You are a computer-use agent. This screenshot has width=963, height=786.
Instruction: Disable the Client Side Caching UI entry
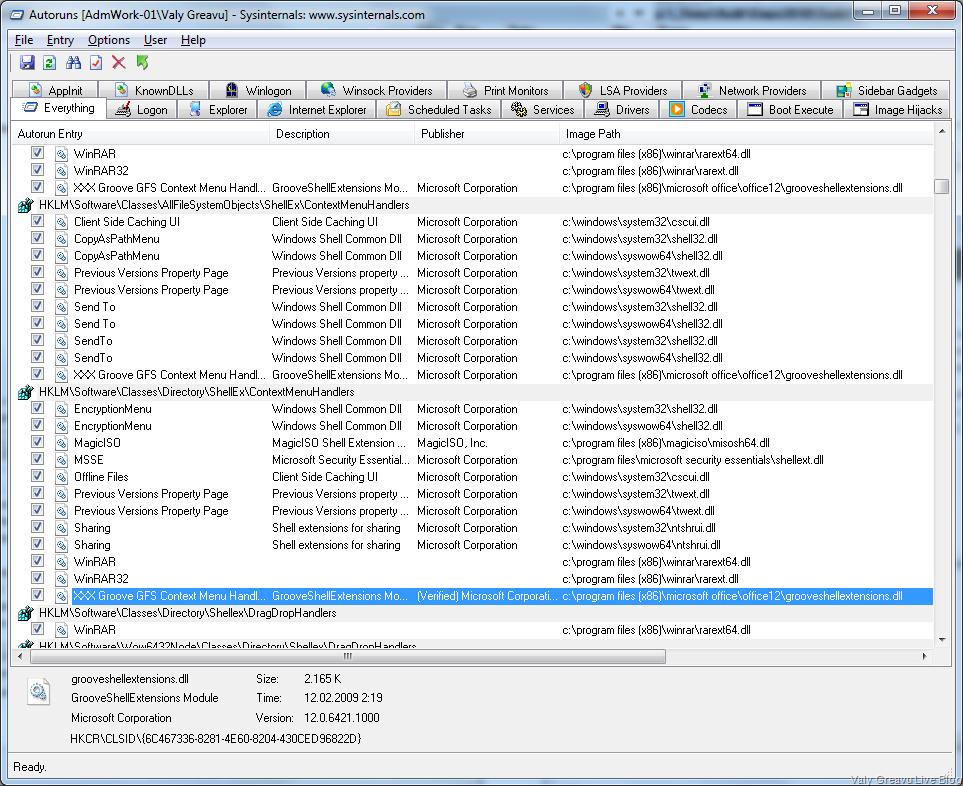pyautogui.click(x=38, y=222)
